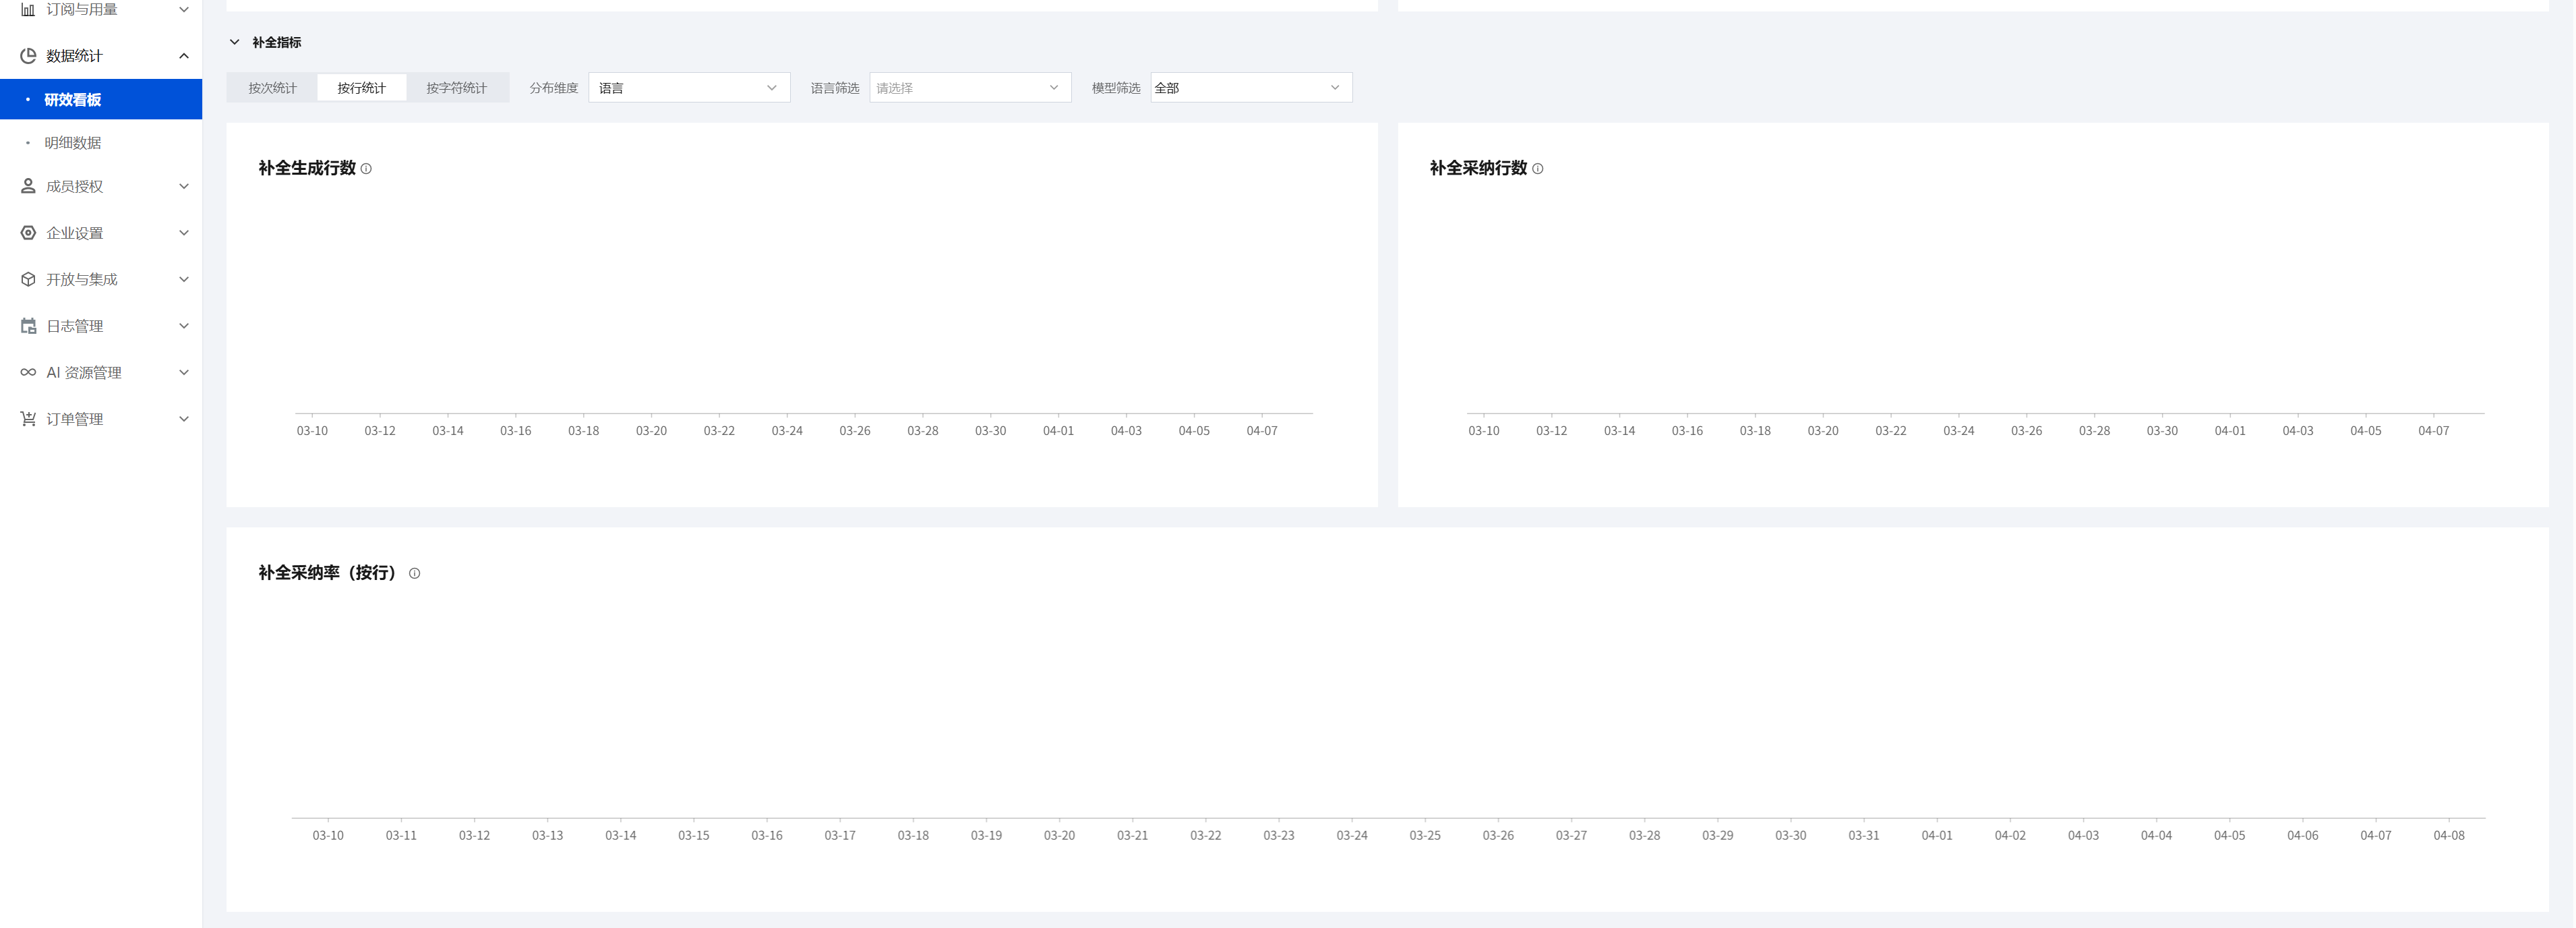Open 明细数据 in sidebar
Viewport: 2576px width, 928px height.
point(73,143)
